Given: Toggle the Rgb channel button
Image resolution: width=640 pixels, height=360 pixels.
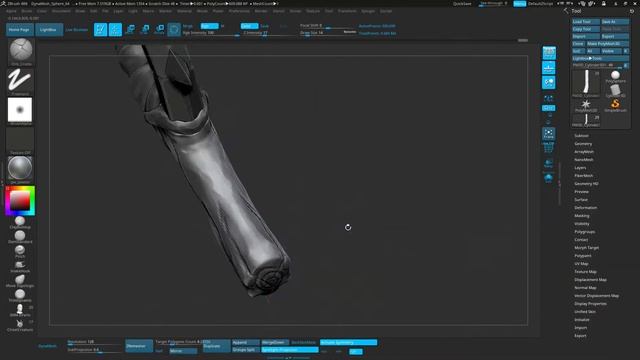Looking at the screenshot, I should pos(209,26).
